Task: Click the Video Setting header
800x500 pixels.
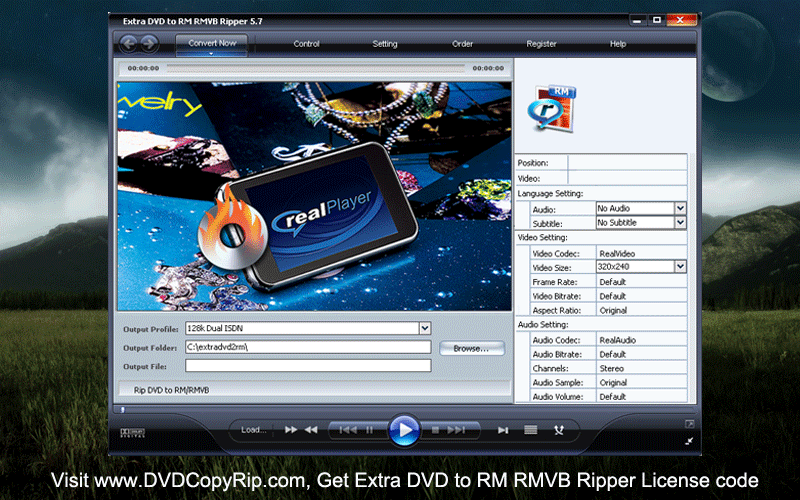Action: tap(542, 238)
